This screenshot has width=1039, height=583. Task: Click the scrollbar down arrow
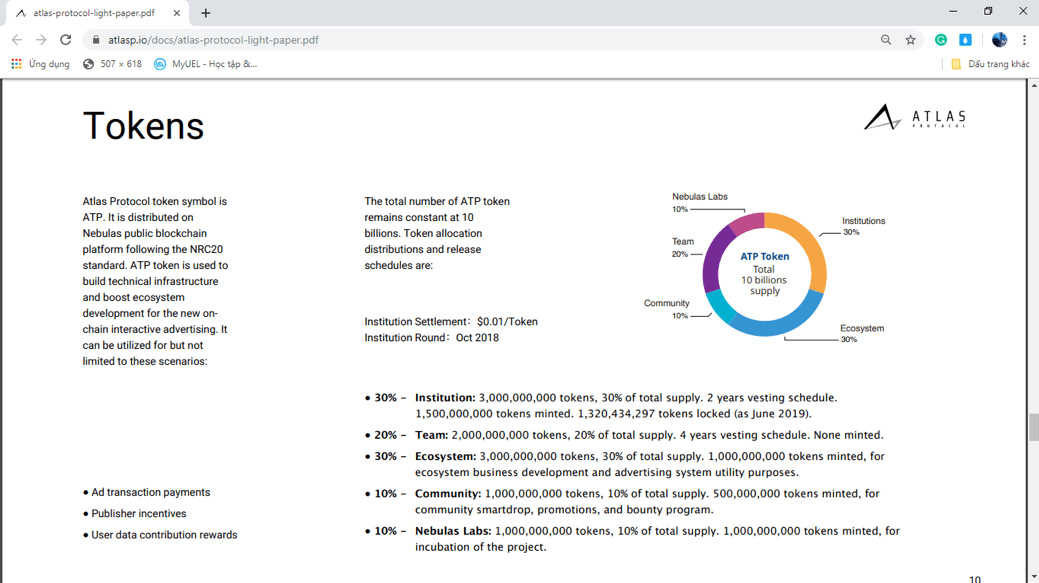point(1033,577)
